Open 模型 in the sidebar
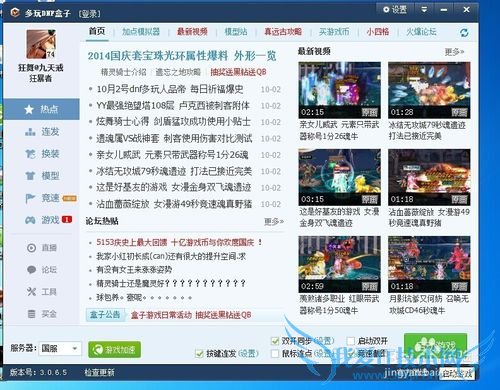500x390 pixels. (x=42, y=176)
